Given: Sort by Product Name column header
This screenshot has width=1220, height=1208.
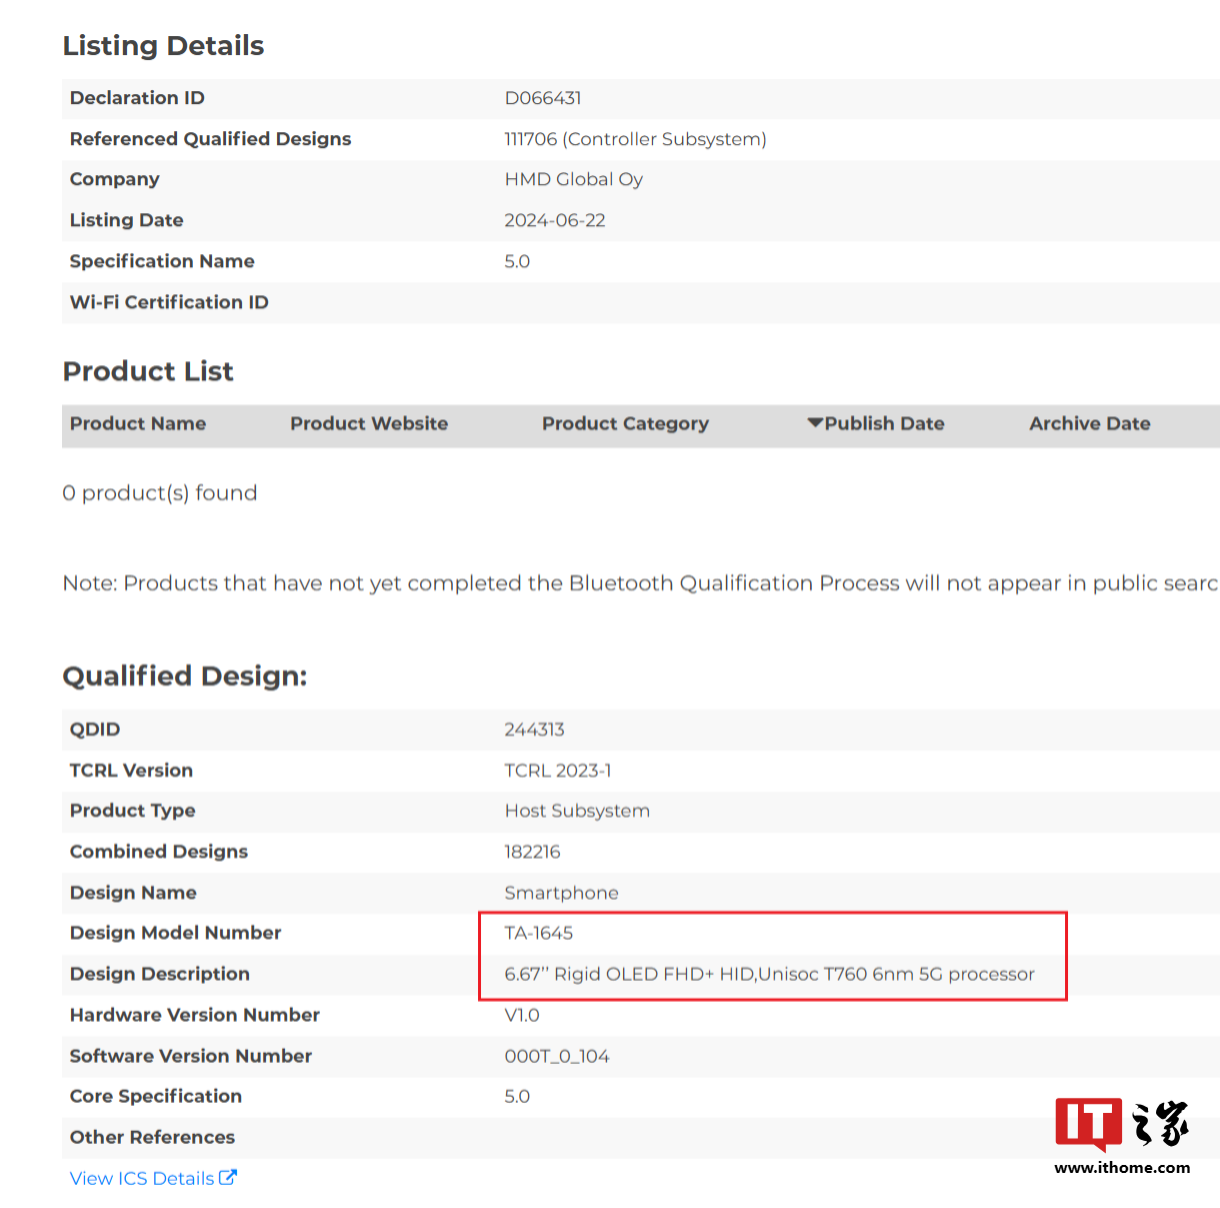Looking at the screenshot, I should coord(138,424).
